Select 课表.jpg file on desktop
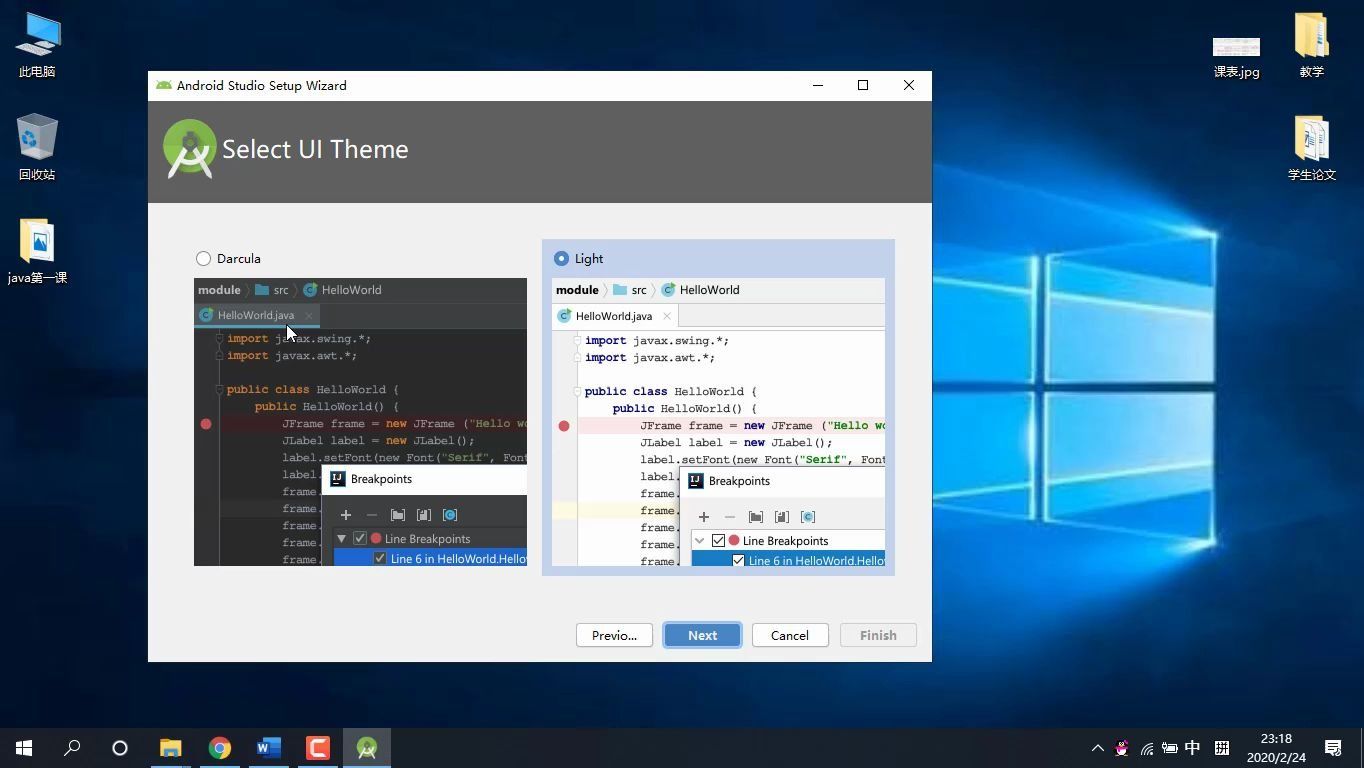The width and height of the screenshot is (1364, 768). click(1237, 57)
